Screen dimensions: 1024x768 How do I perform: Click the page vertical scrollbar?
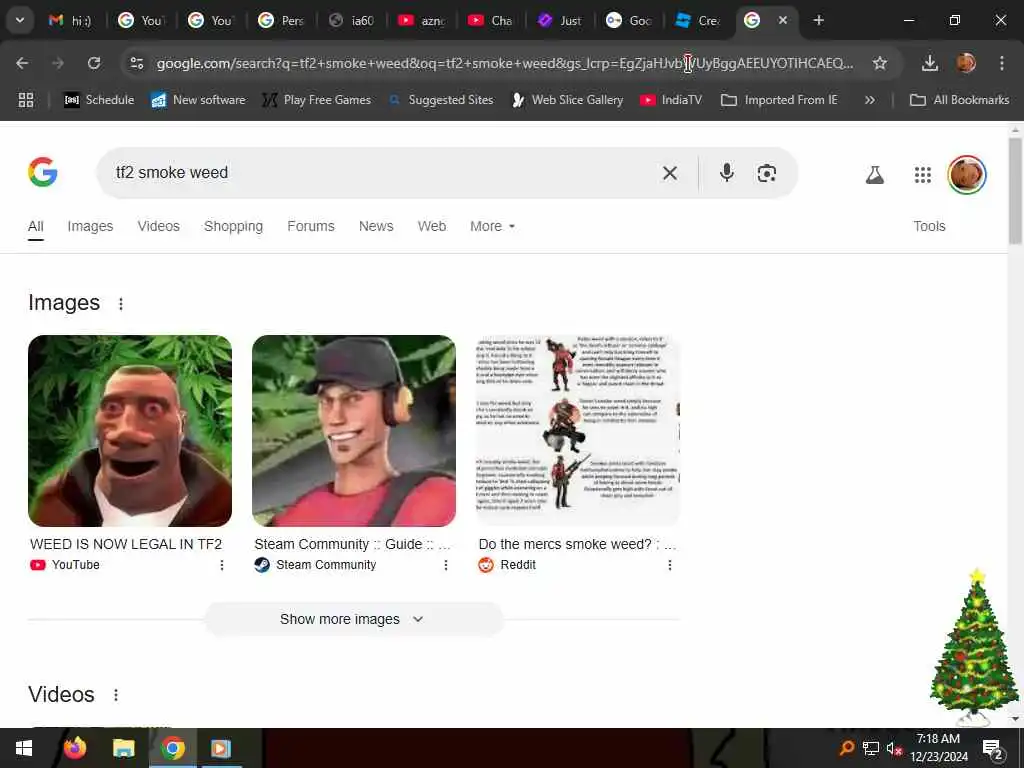coord(1015,191)
